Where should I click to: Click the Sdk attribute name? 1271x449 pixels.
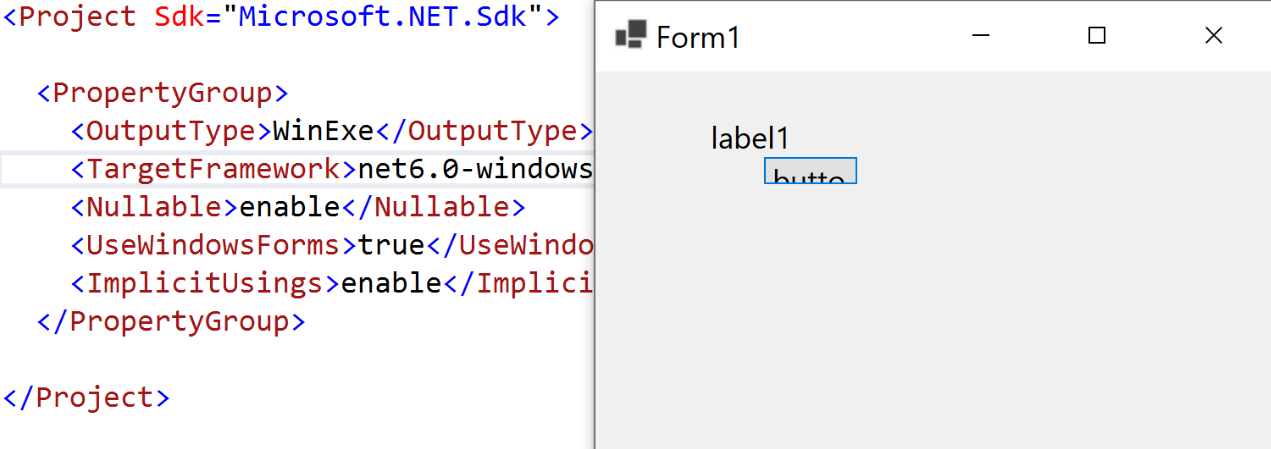coord(179,17)
